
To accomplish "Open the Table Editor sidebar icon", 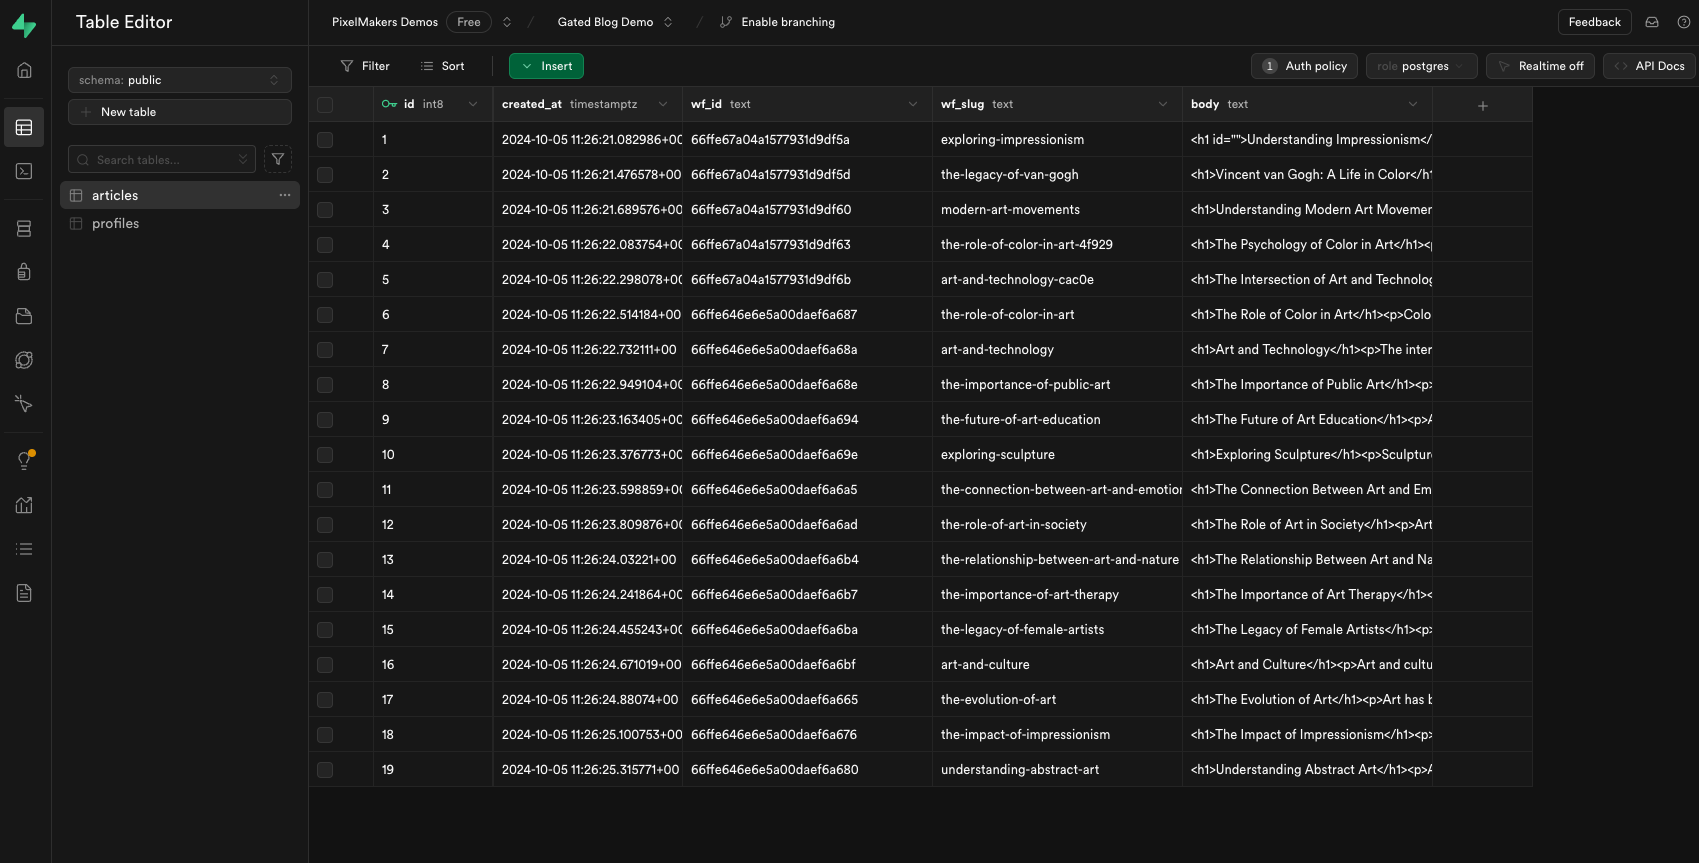I will 24,127.
